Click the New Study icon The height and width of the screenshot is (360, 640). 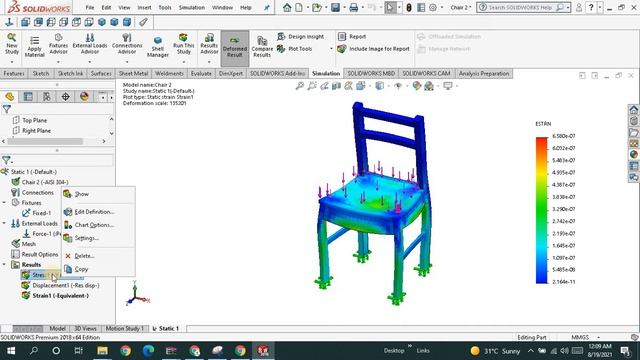pos(11,44)
